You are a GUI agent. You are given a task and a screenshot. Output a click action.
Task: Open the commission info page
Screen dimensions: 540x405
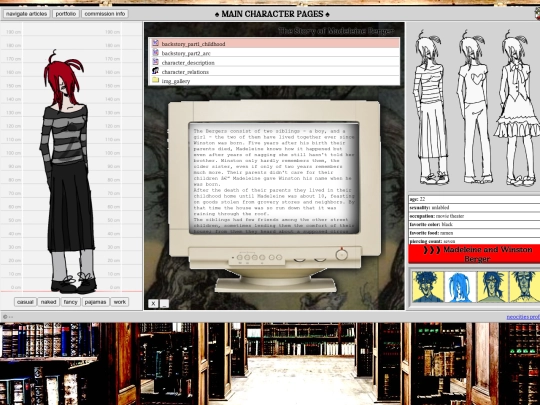[105, 14]
